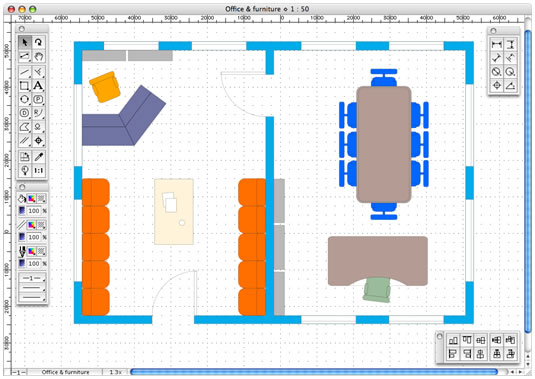The width and height of the screenshot is (535, 379).
Task: Pick the crosshair locator tool
Action: pyautogui.click(x=38, y=140)
